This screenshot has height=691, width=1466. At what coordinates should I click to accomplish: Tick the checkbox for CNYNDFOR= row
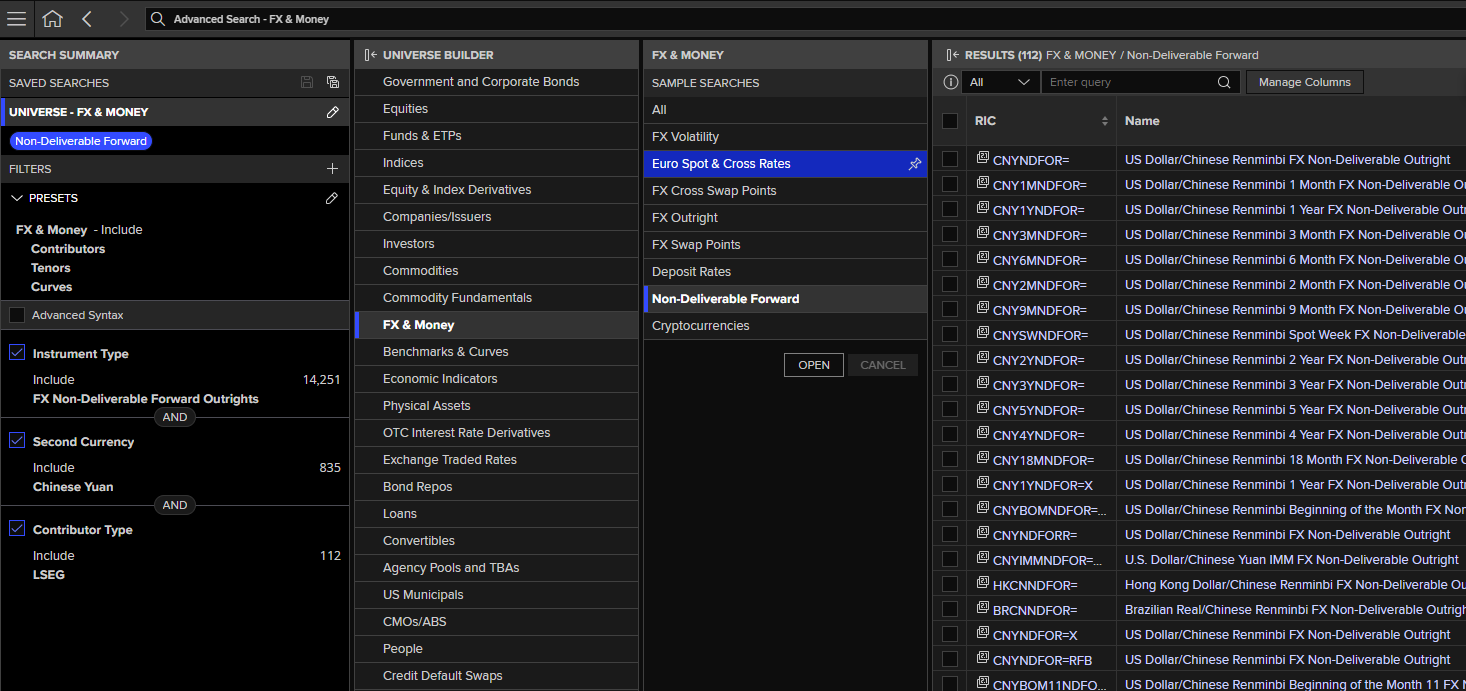pyautogui.click(x=950, y=159)
